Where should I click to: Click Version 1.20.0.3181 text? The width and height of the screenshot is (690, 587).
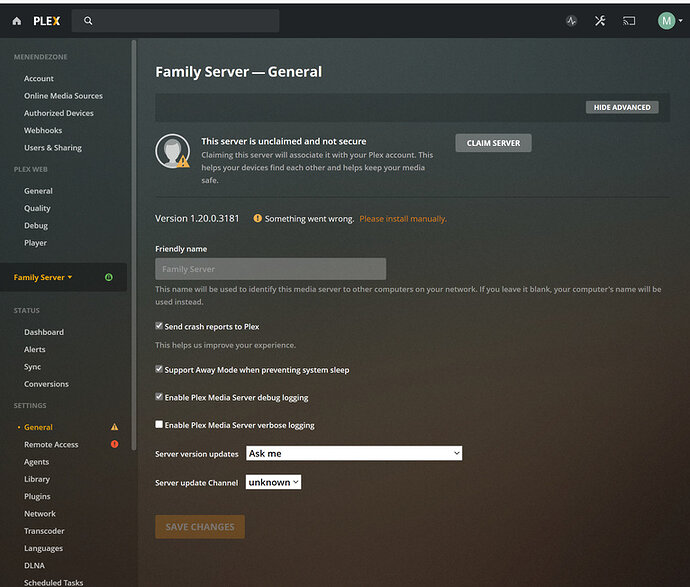pos(197,219)
